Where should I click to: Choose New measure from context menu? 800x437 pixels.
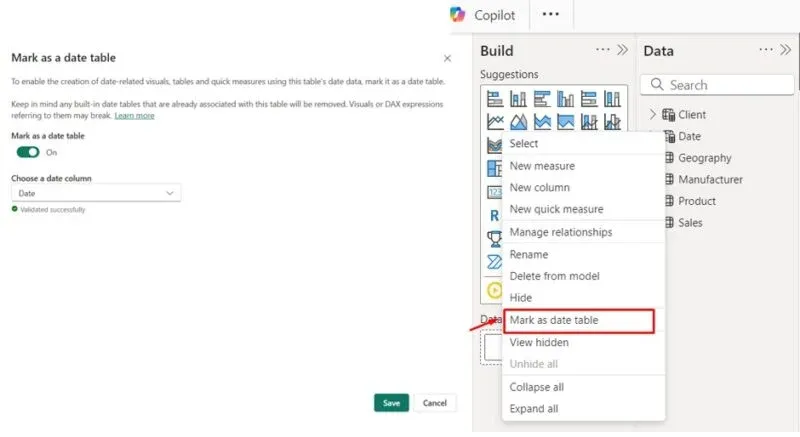pyautogui.click(x=583, y=166)
